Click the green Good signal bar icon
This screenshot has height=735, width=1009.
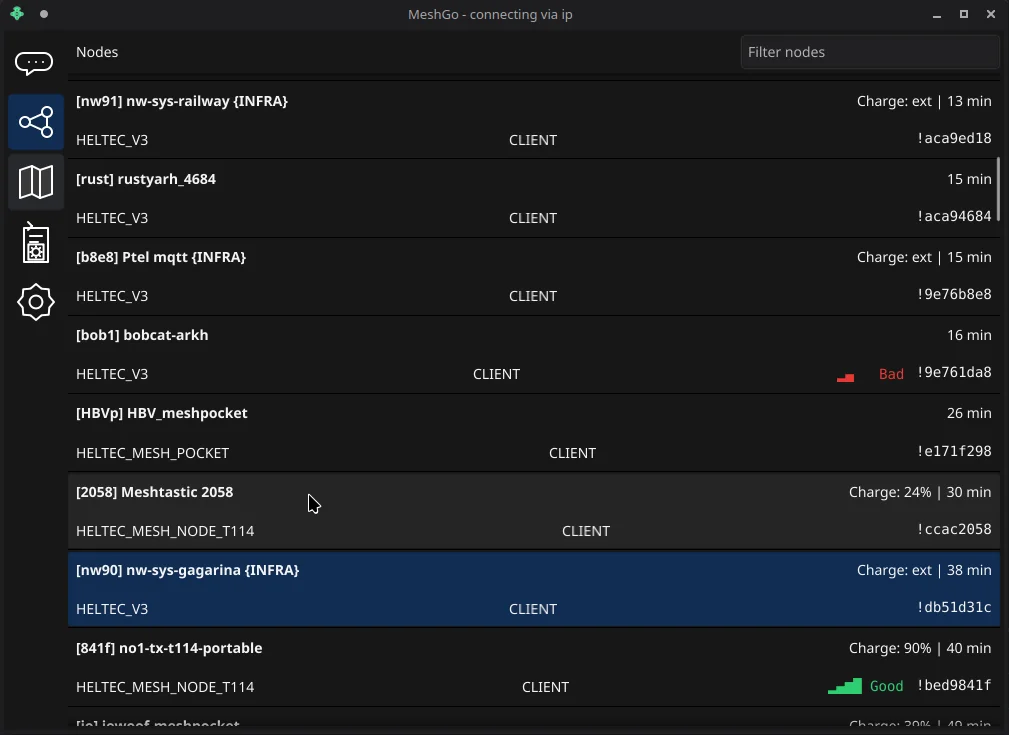845,686
